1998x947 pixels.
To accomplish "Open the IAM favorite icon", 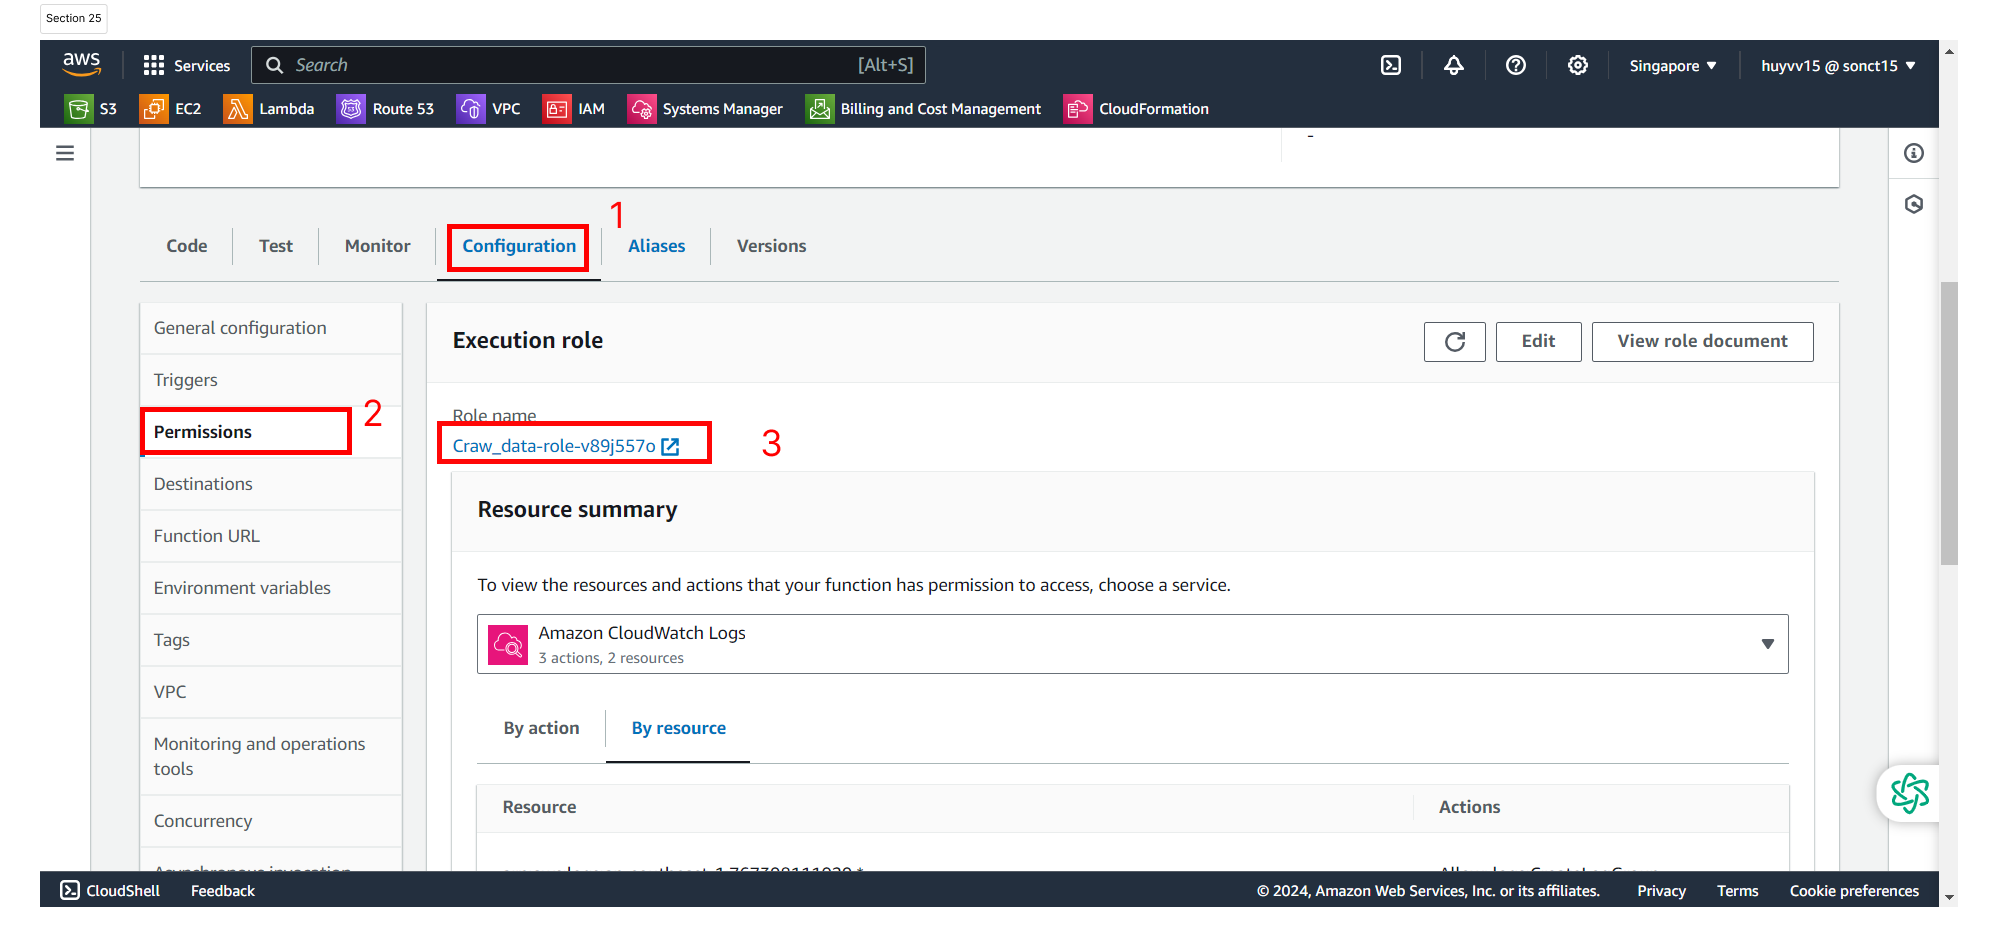I will pyautogui.click(x=556, y=108).
